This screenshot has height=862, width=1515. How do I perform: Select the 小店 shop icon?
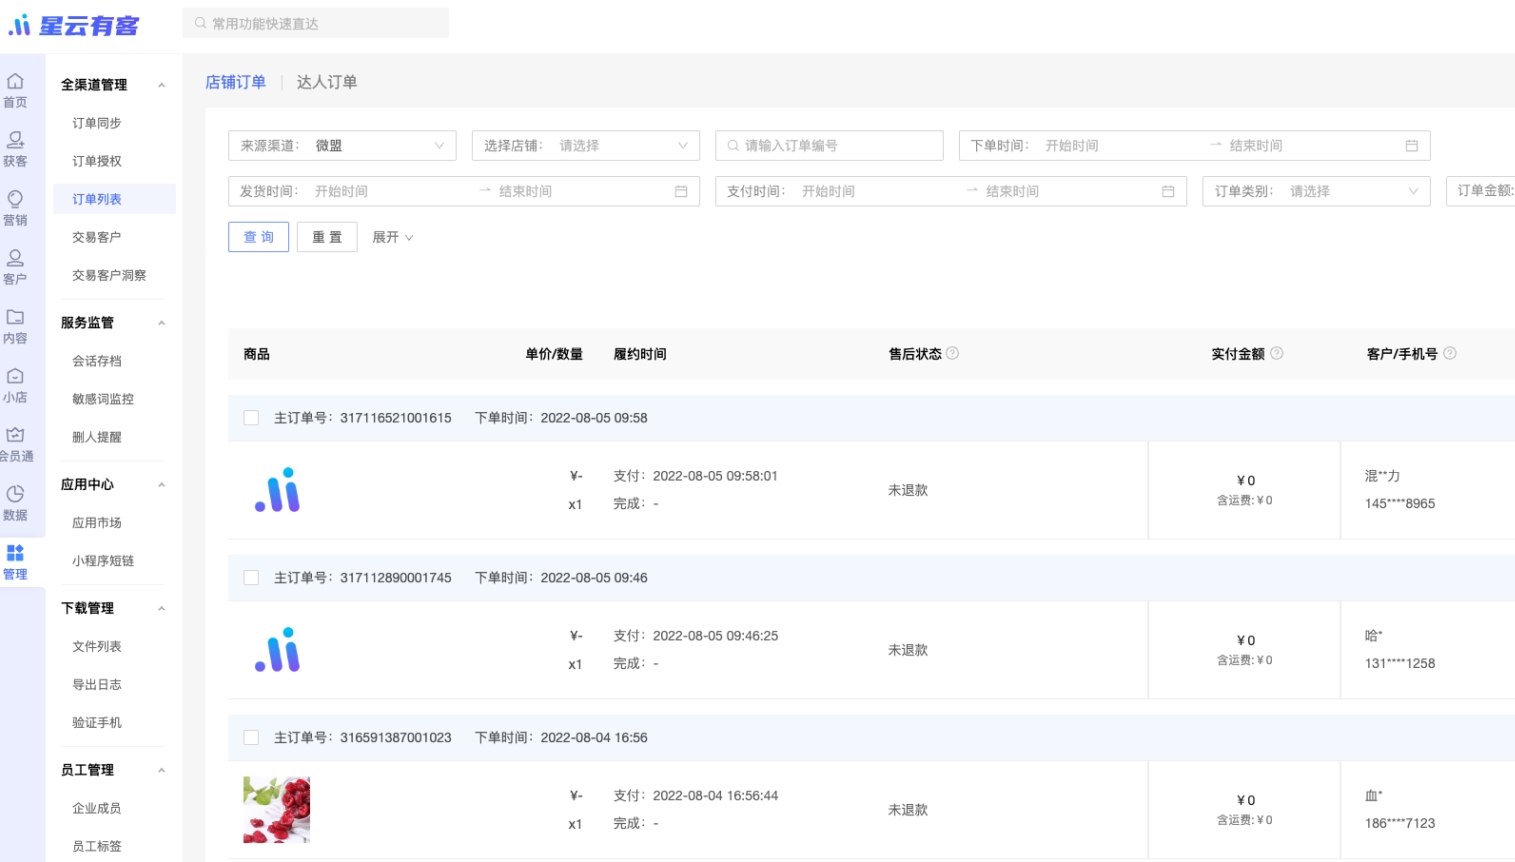click(15, 377)
